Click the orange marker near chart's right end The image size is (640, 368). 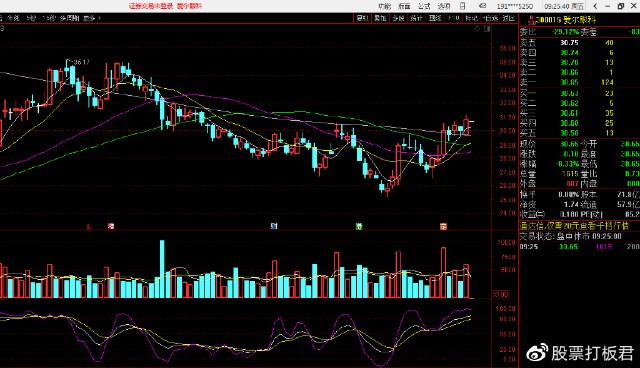coord(443,226)
